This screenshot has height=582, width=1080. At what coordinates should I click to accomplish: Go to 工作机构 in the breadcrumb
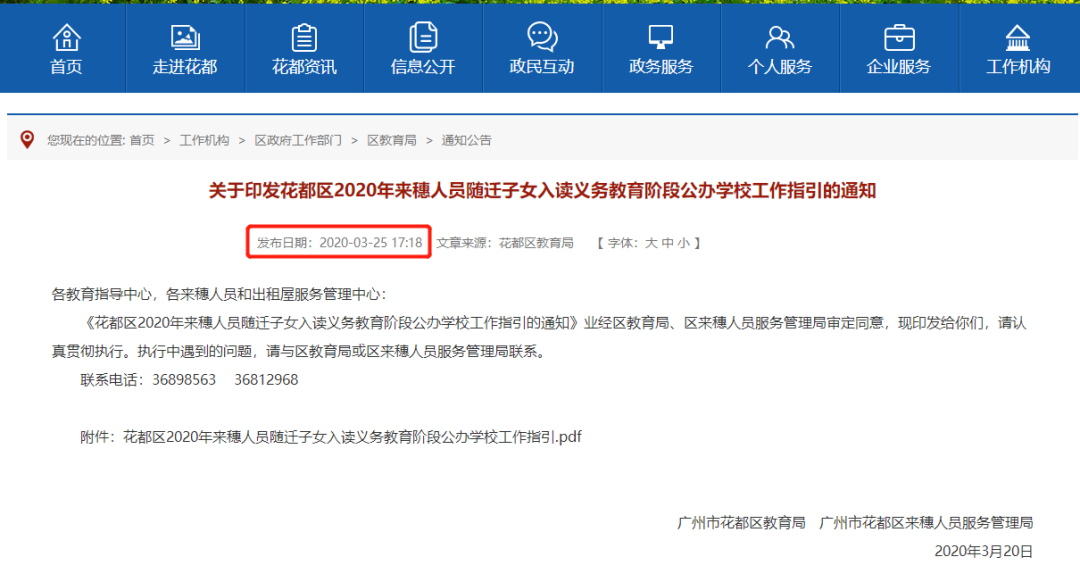pos(204,141)
